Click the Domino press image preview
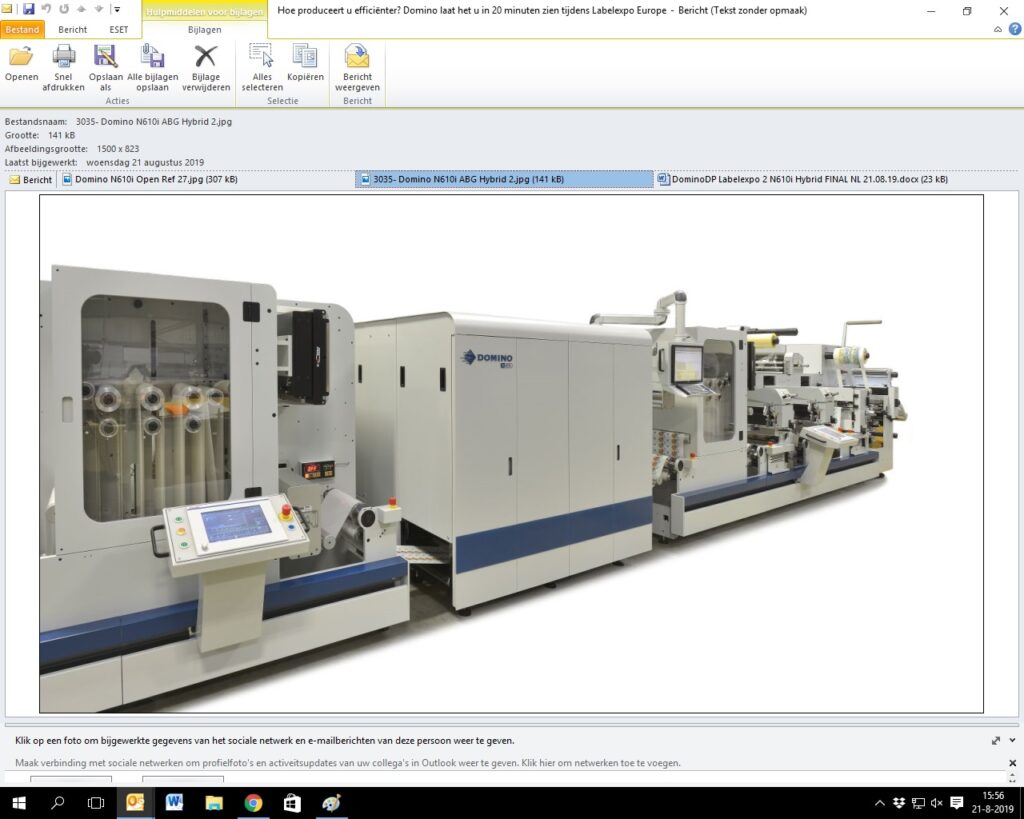 (511, 454)
